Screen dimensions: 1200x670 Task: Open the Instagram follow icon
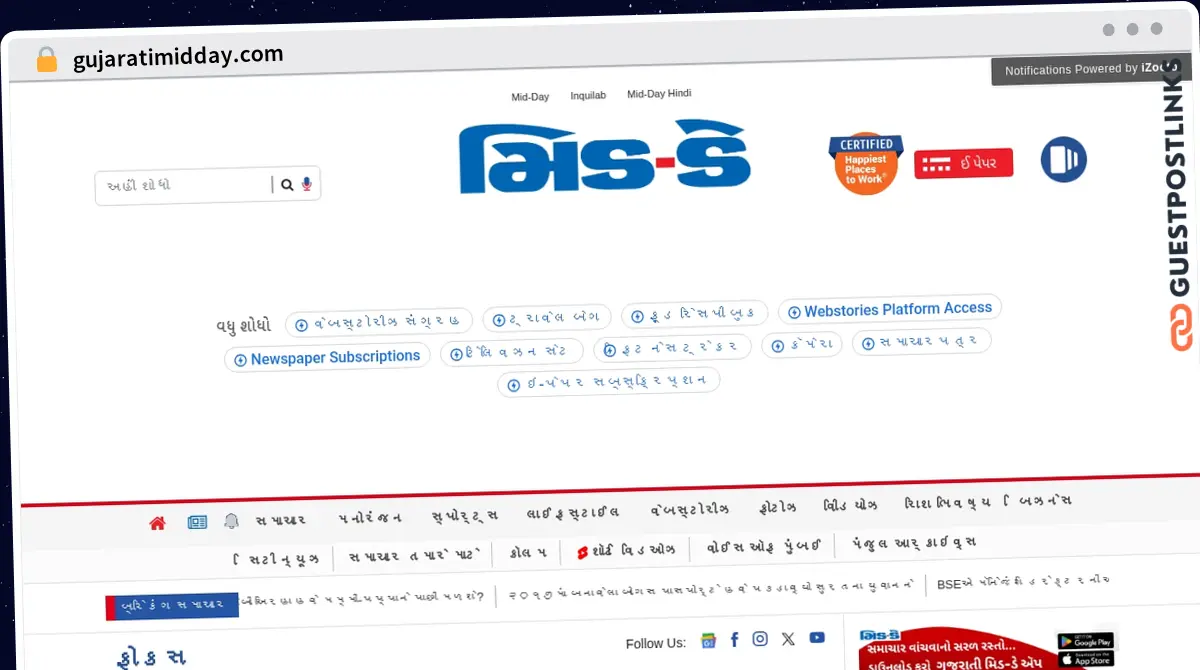760,639
